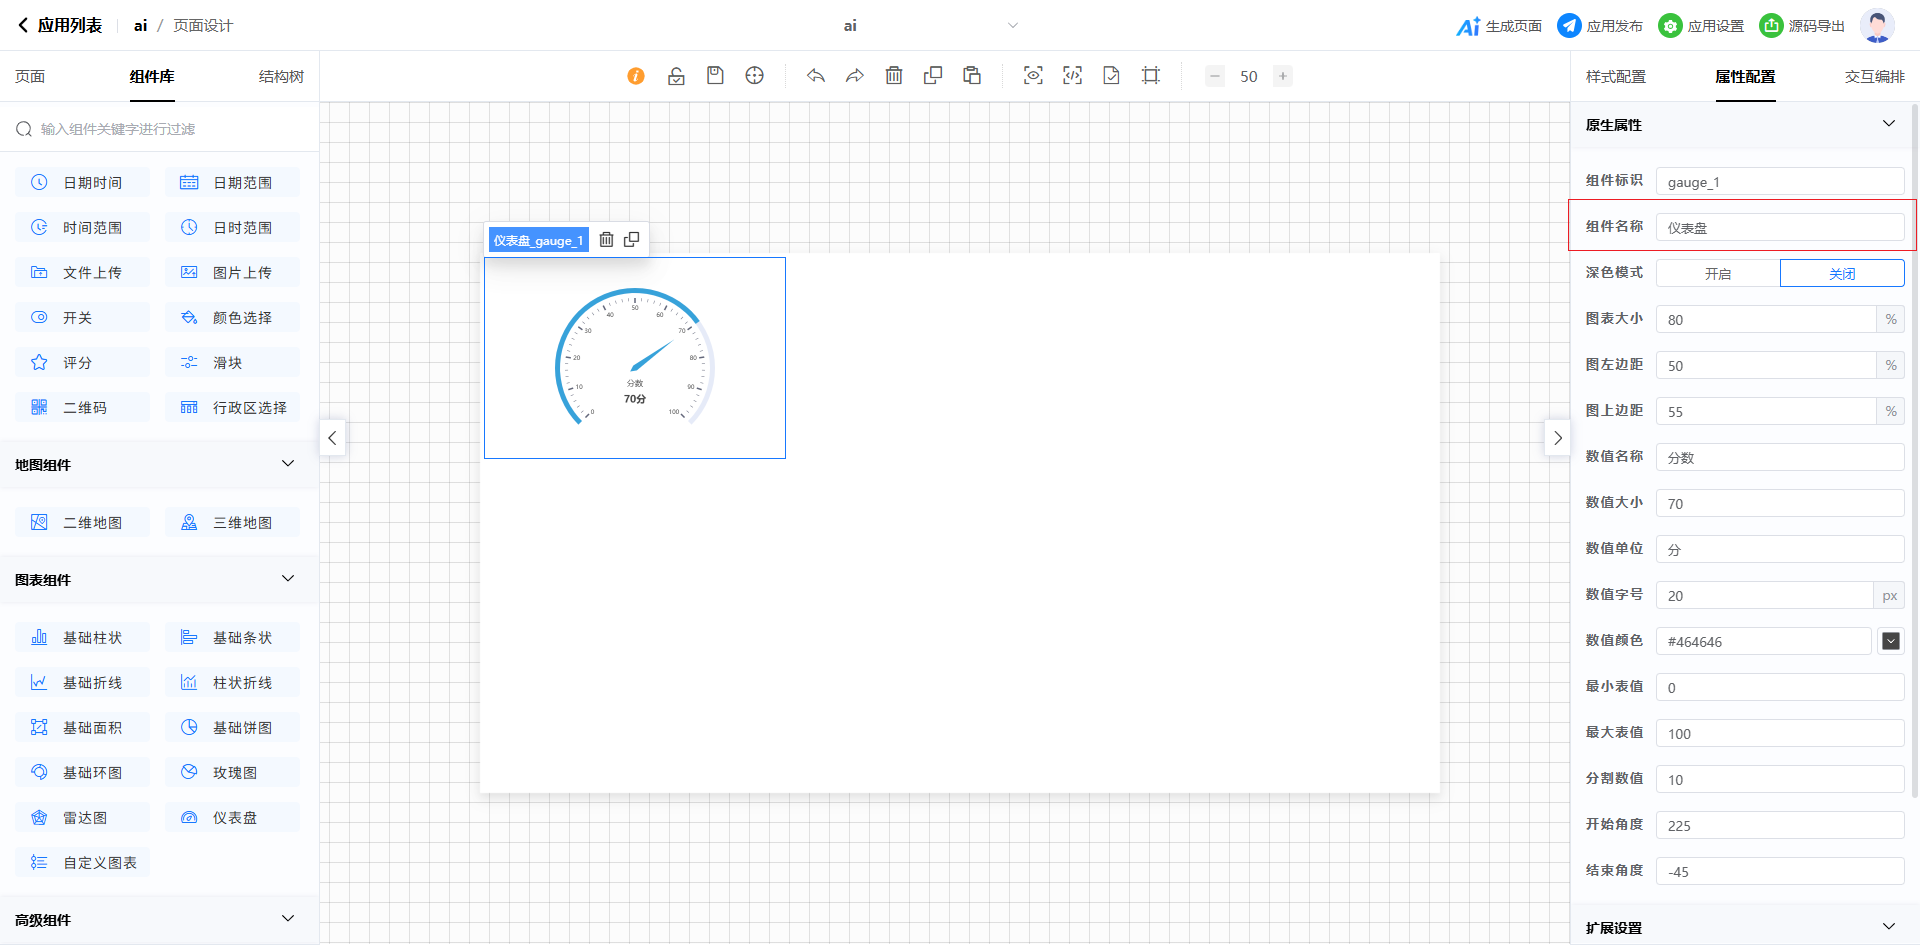Screen dimensions: 1920x945
Task: Click the undo arrow icon
Action: (x=816, y=76)
